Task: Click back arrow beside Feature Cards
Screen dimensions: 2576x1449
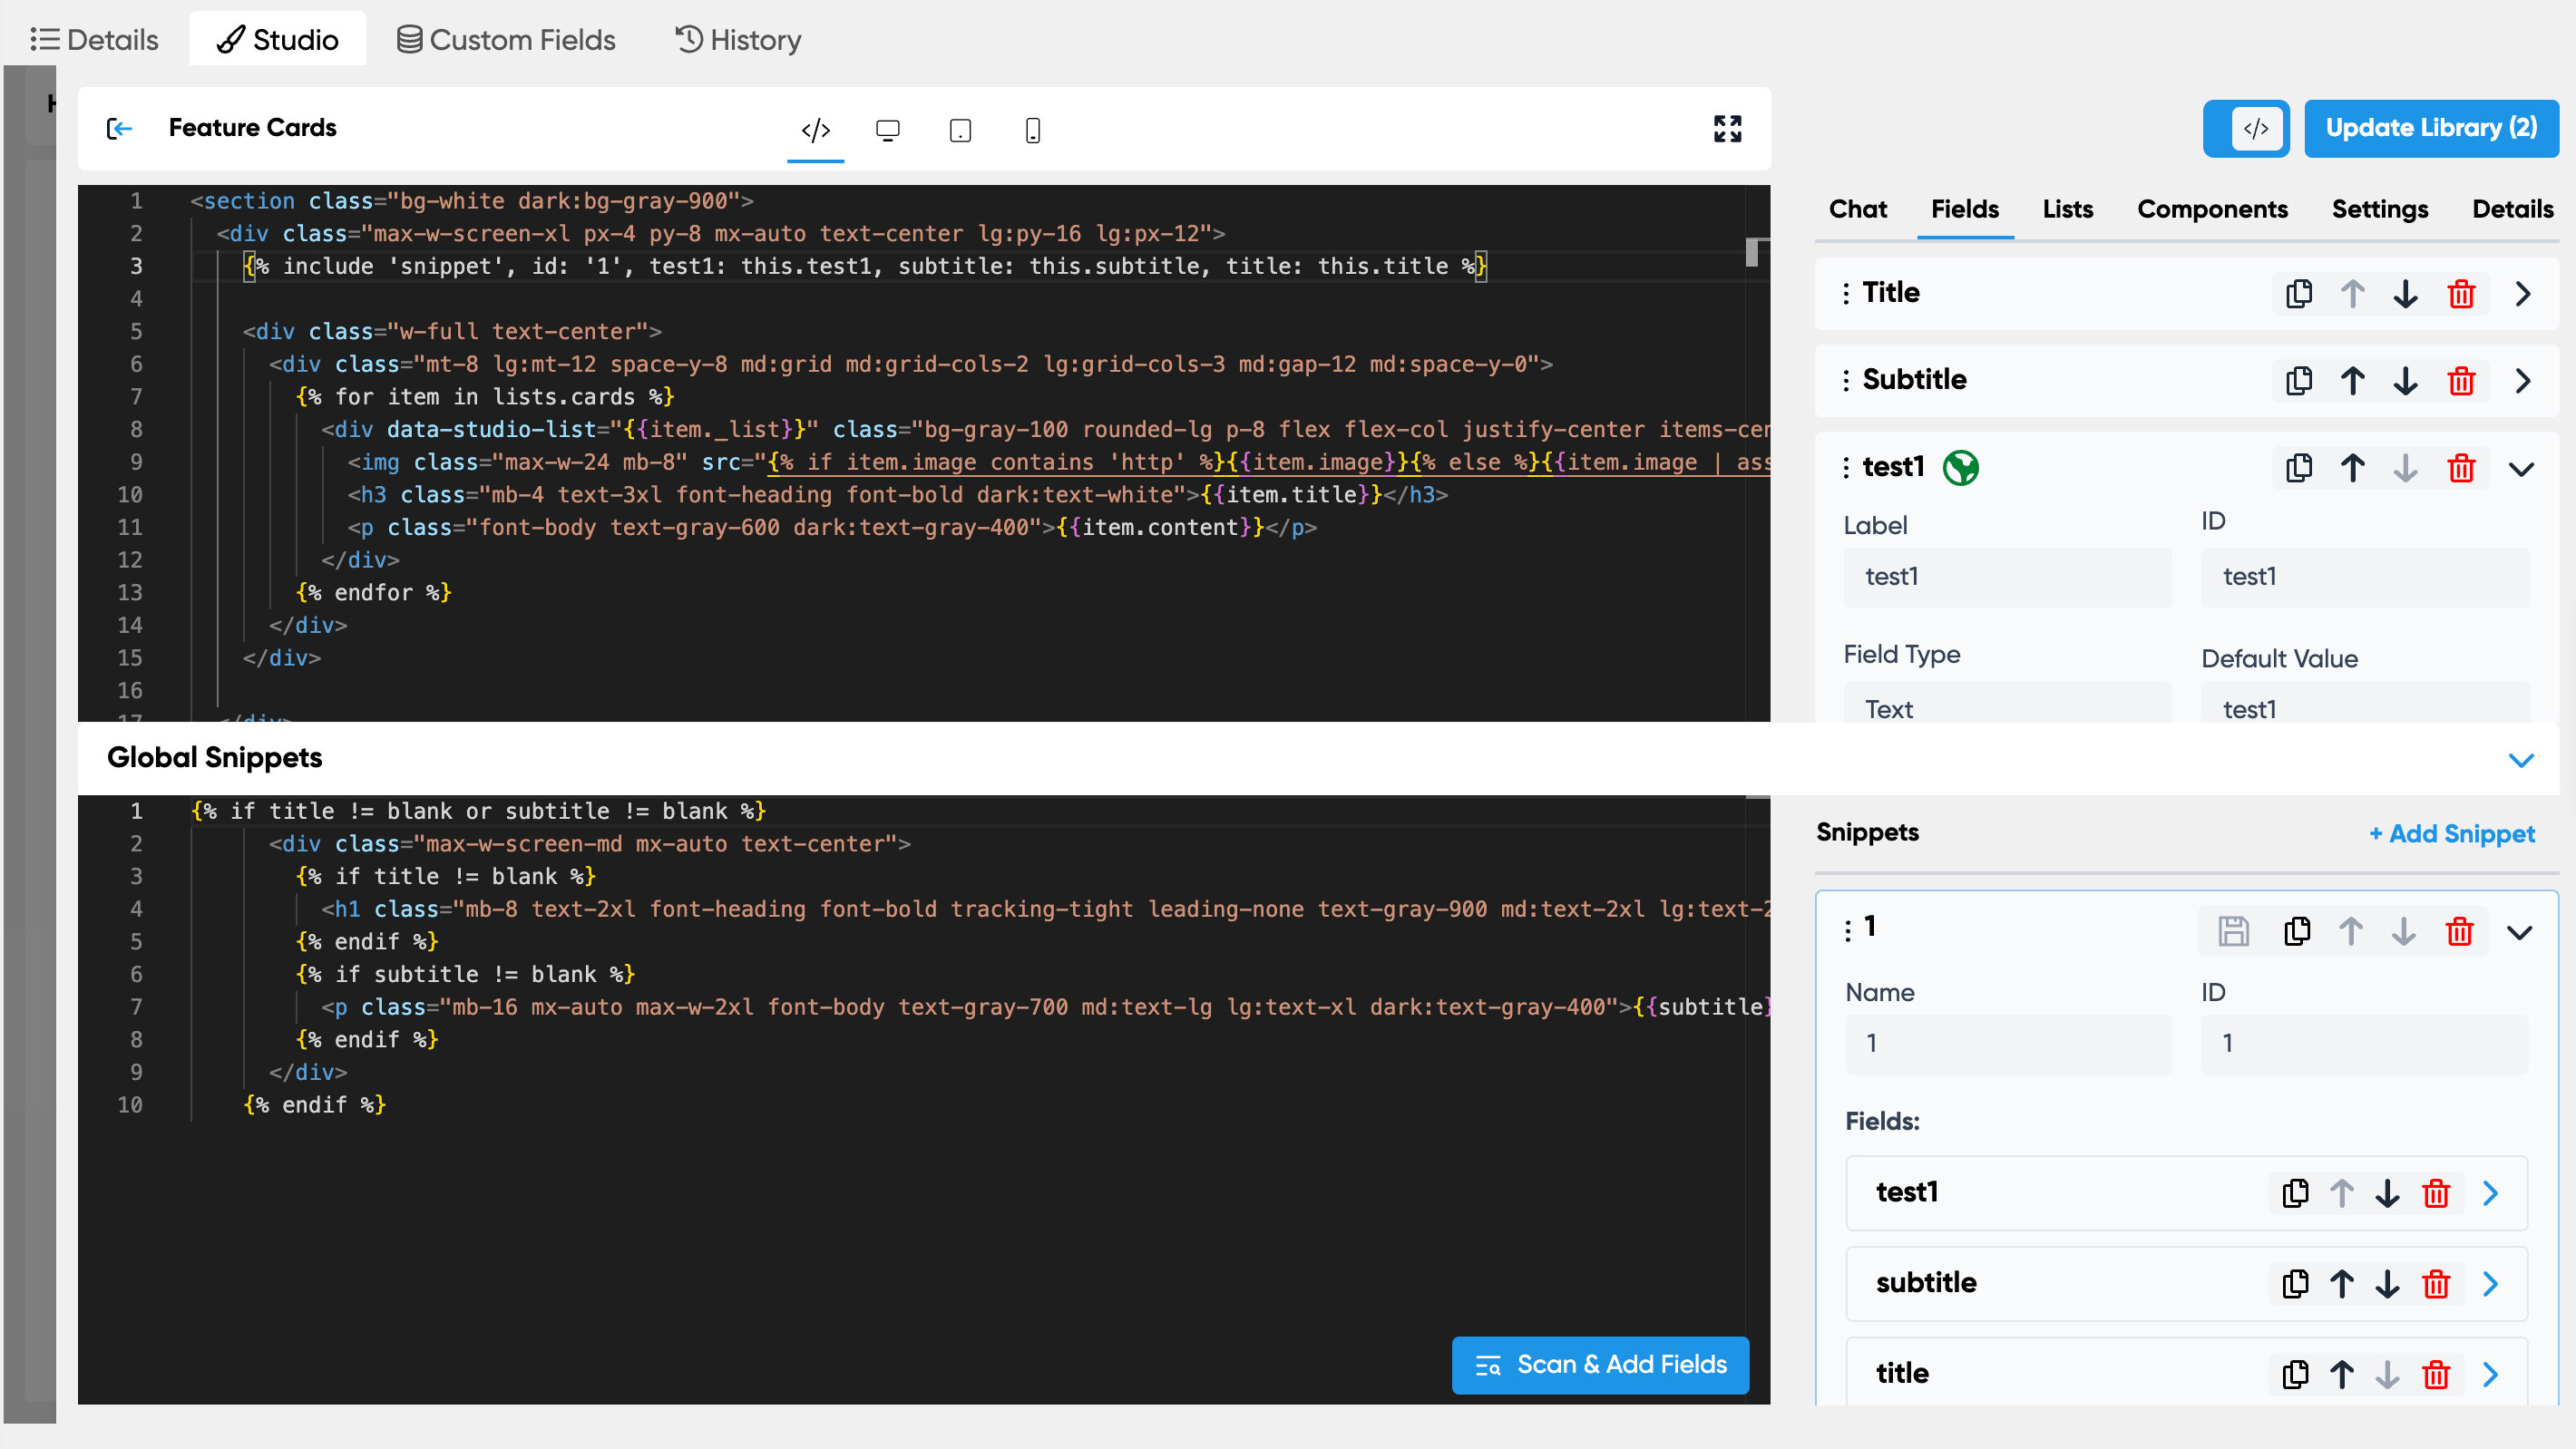Action: pyautogui.click(x=119, y=128)
